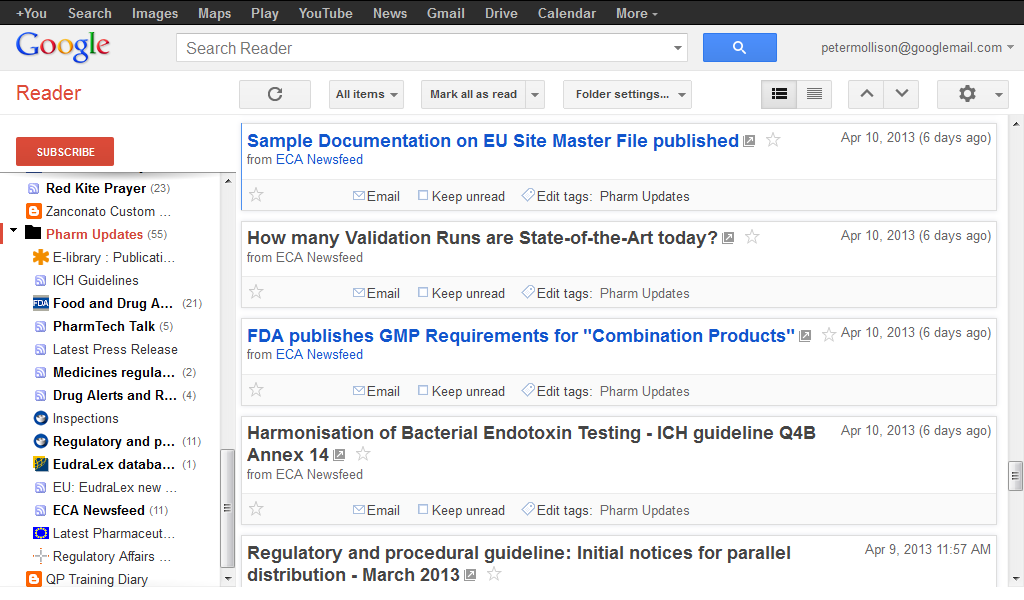Select ICH Guidelines feed in sidebar

(x=95, y=280)
